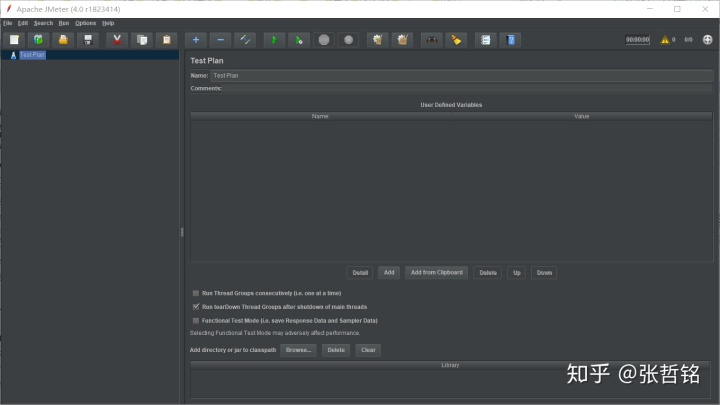Expand all nodes with plus icon
This screenshot has width=720, height=405.
pyautogui.click(x=196, y=40)
